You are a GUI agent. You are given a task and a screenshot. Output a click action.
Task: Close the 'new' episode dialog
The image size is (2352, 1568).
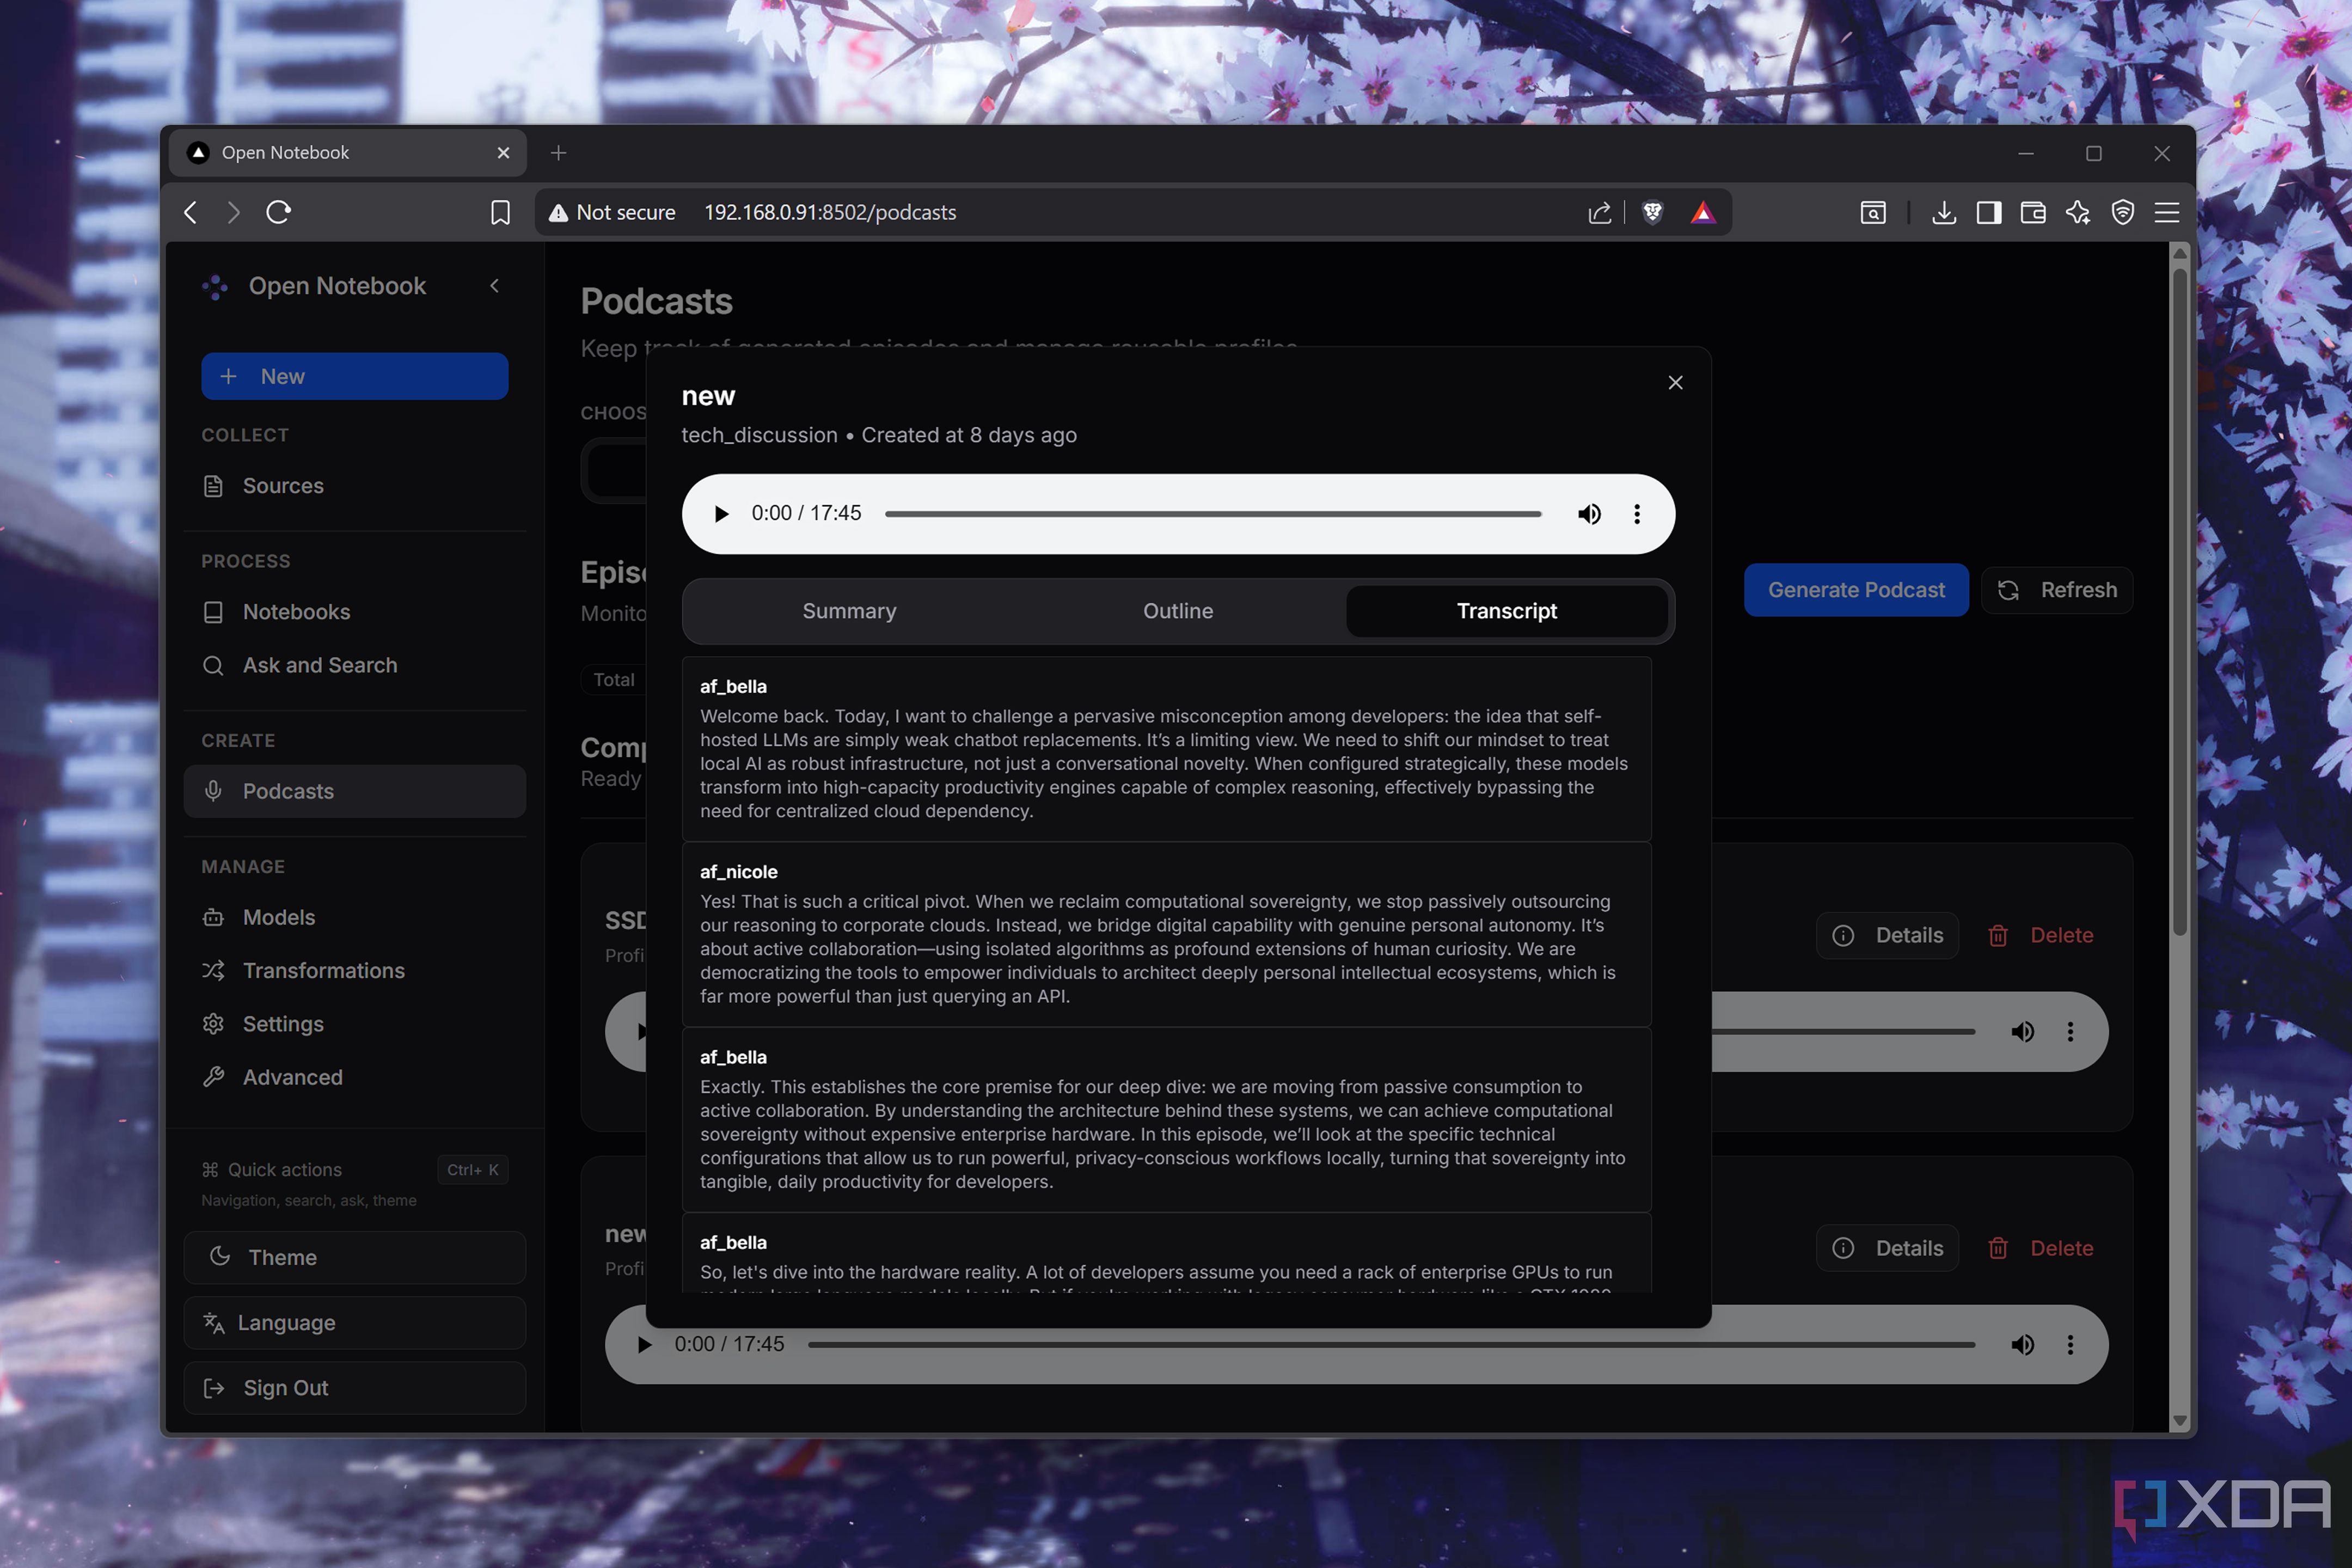pos(1676,383)
